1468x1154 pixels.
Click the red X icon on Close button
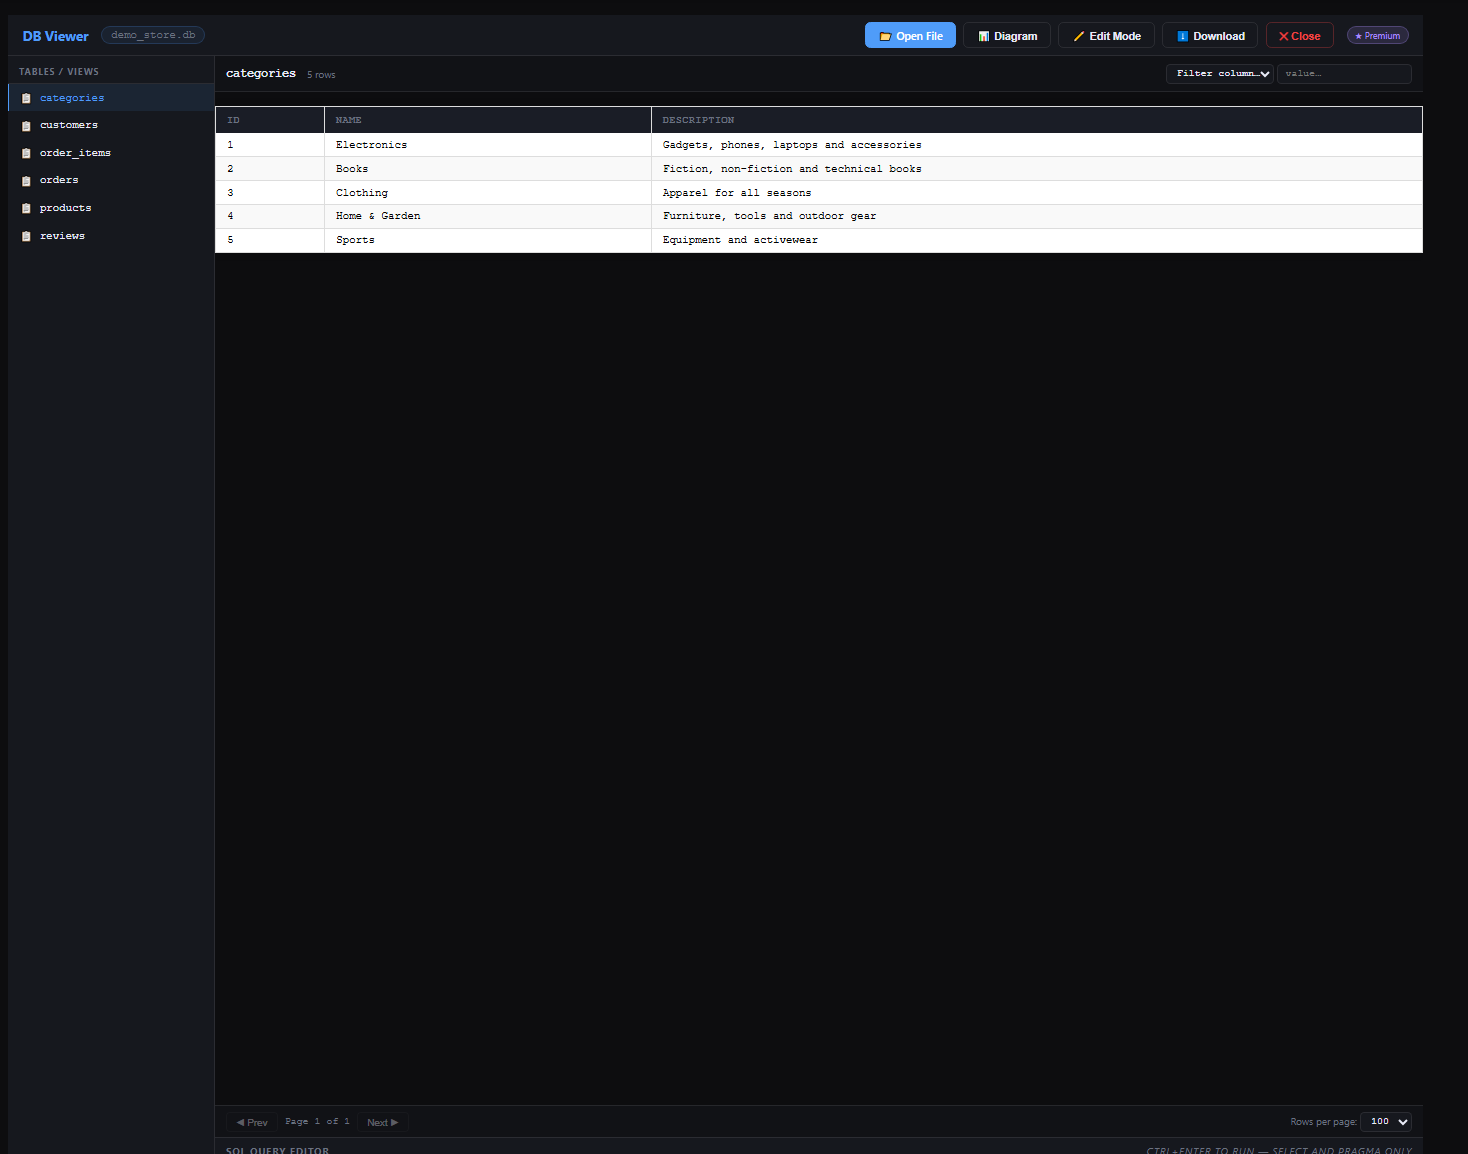pyautogui.click(x=1284, y=35)
